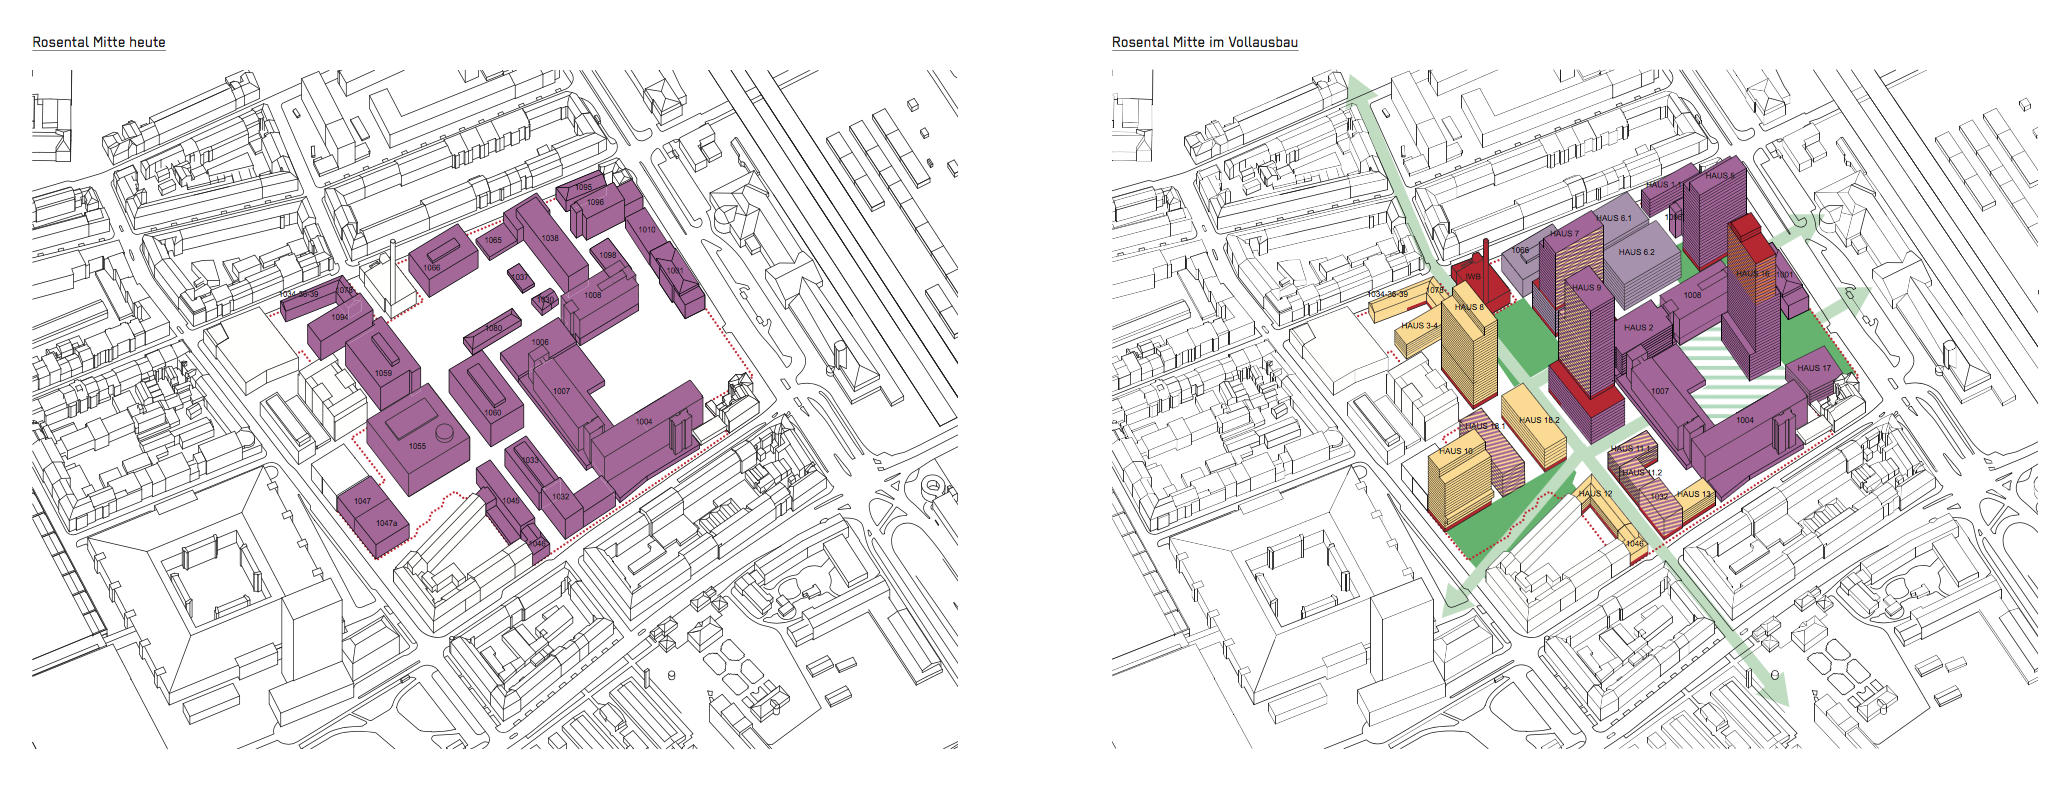The height and width of the screenshot is (810, 2063).
Task: Select the plain "1047" label, not 1047a
Action: [362, 501]
